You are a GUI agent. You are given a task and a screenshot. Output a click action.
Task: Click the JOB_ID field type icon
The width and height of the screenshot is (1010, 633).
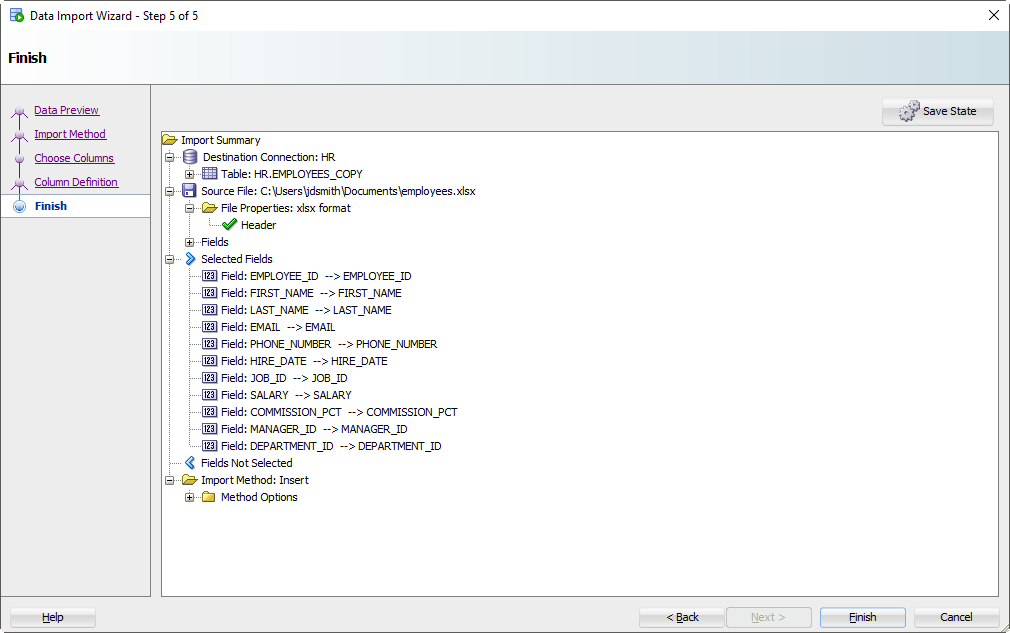tap(209, 378)
